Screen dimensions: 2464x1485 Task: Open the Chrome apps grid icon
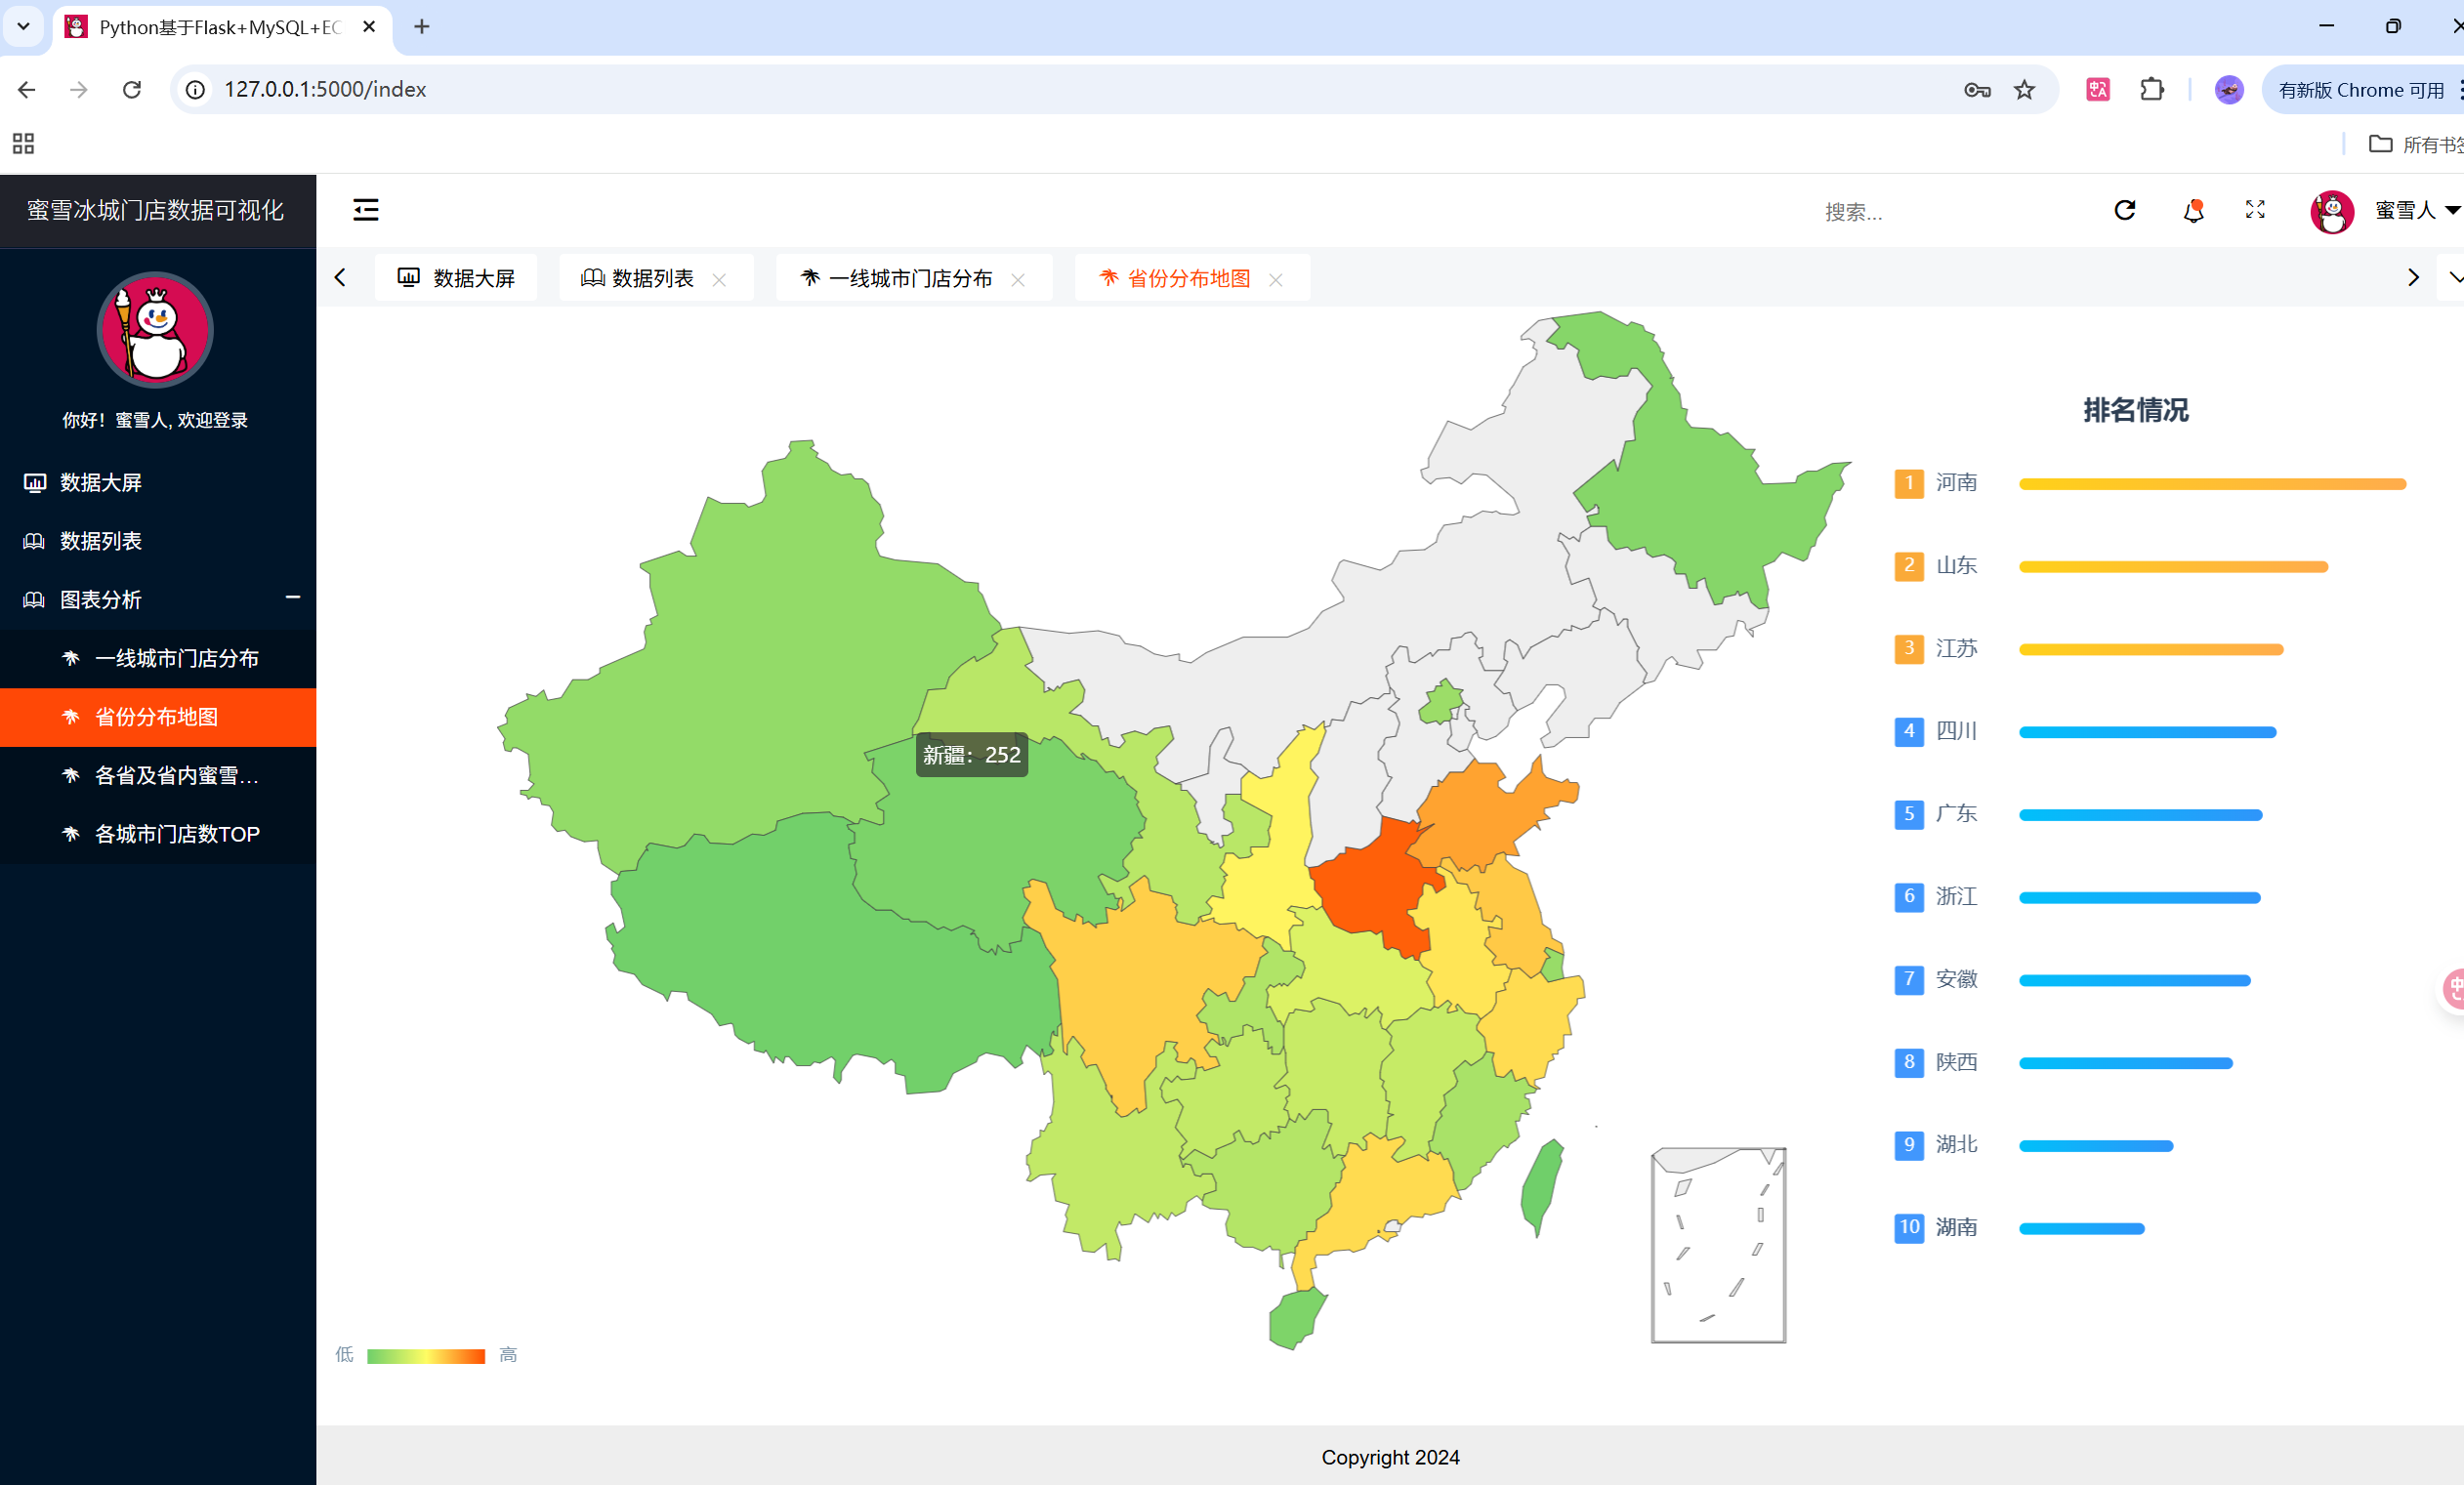pos(24,144)
